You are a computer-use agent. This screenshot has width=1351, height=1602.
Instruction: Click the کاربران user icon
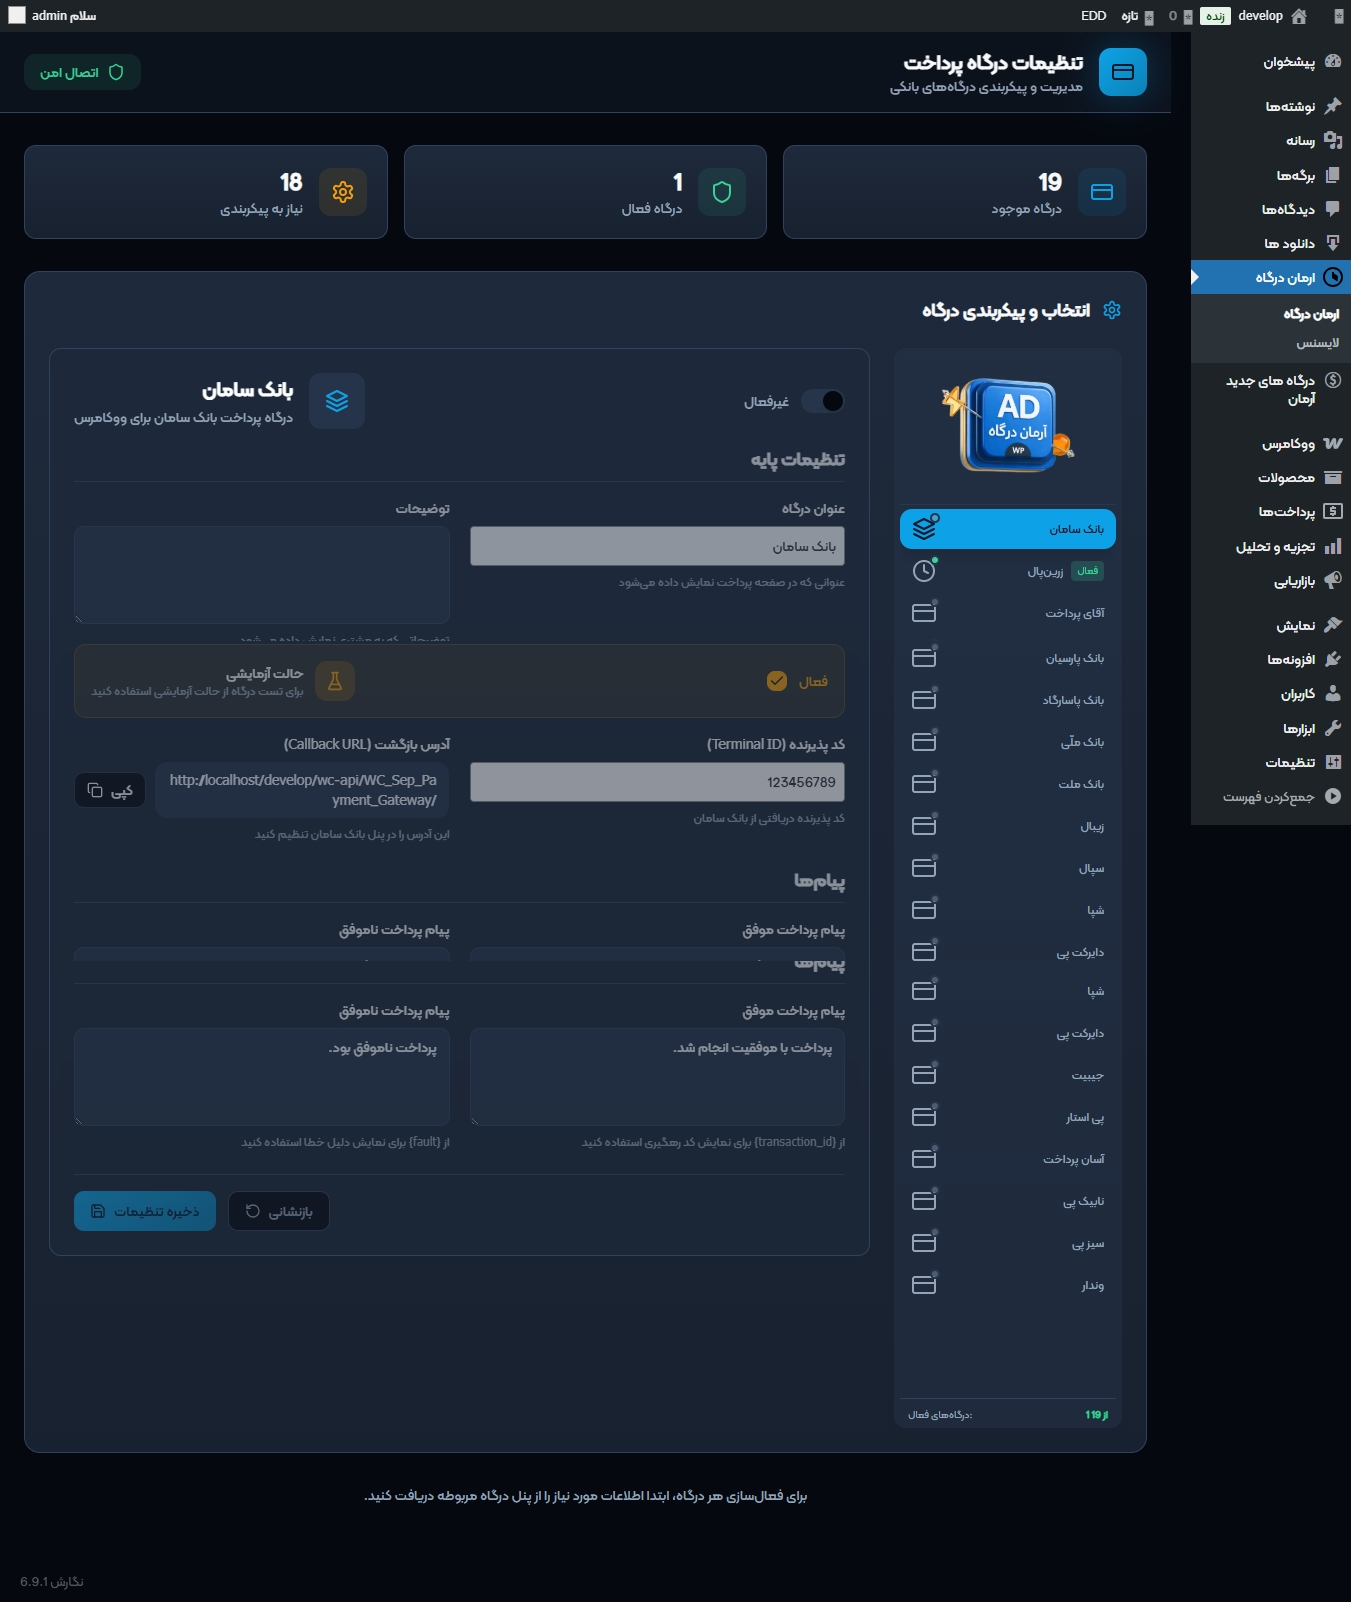(x=1332, y=694)
